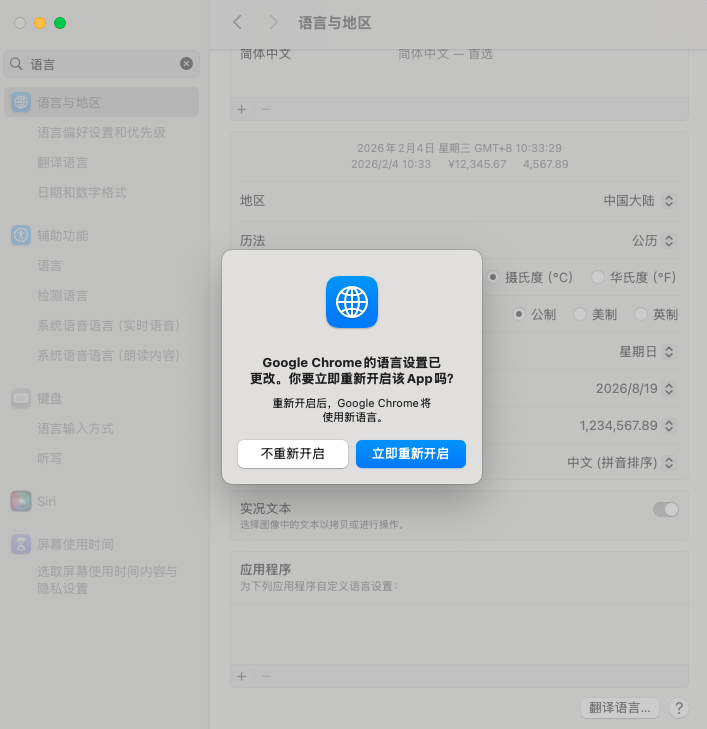Click the green zoom window button
The image size is (707, 729).
click(60, 23)
